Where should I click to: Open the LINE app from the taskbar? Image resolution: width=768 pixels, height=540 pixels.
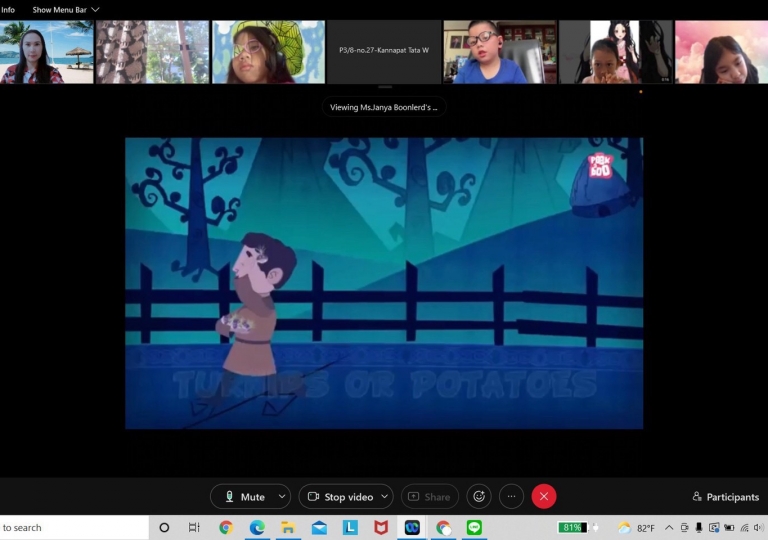474,527
